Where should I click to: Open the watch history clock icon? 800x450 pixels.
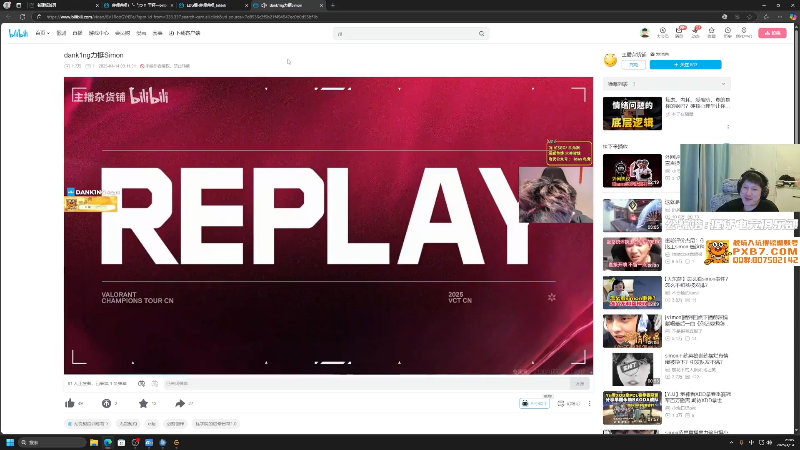(x=728, y=32)
